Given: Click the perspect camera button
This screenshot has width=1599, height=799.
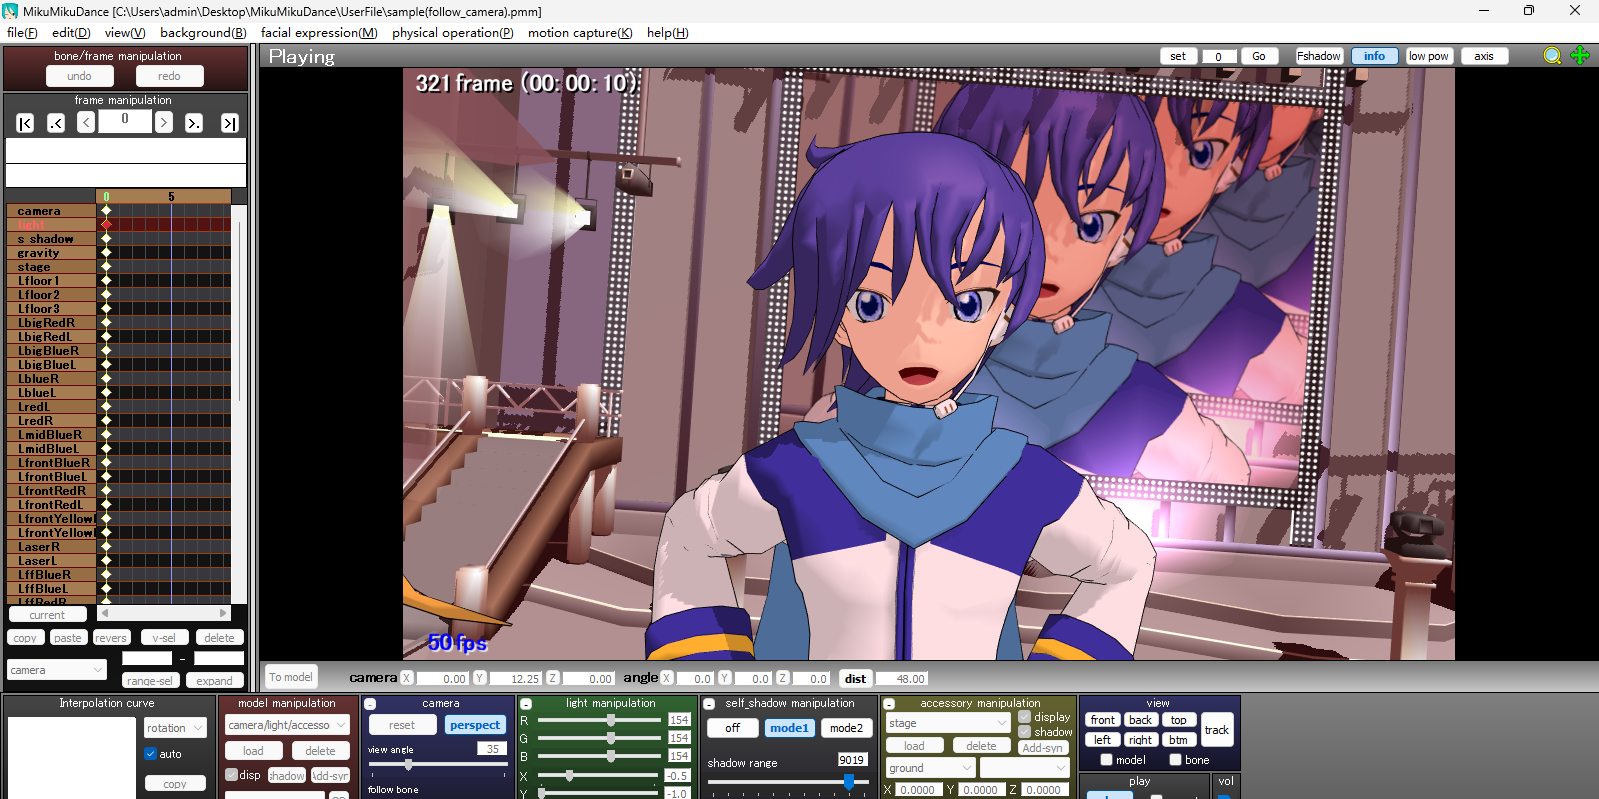Looking at the screenshot, I should click(x=475, y=725).
